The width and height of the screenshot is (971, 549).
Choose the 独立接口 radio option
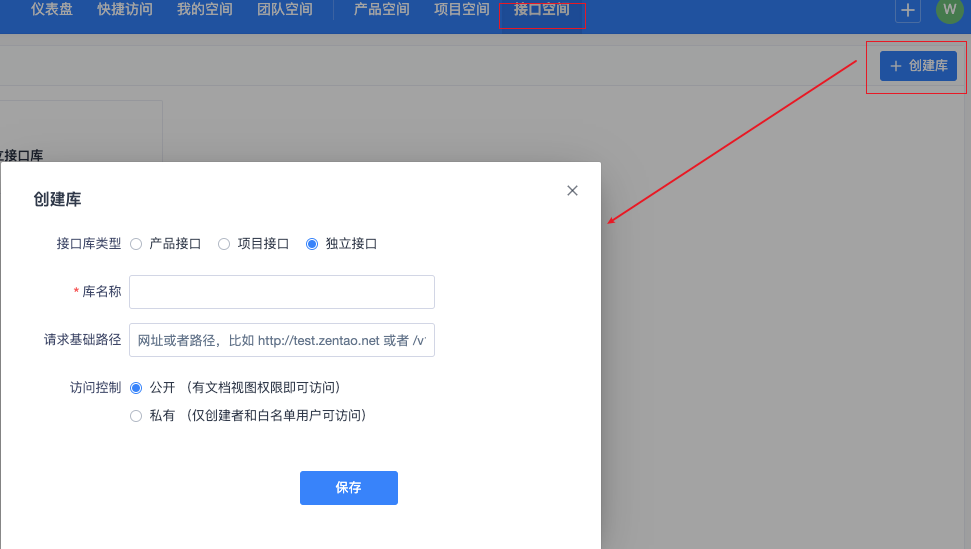(312, 244)
